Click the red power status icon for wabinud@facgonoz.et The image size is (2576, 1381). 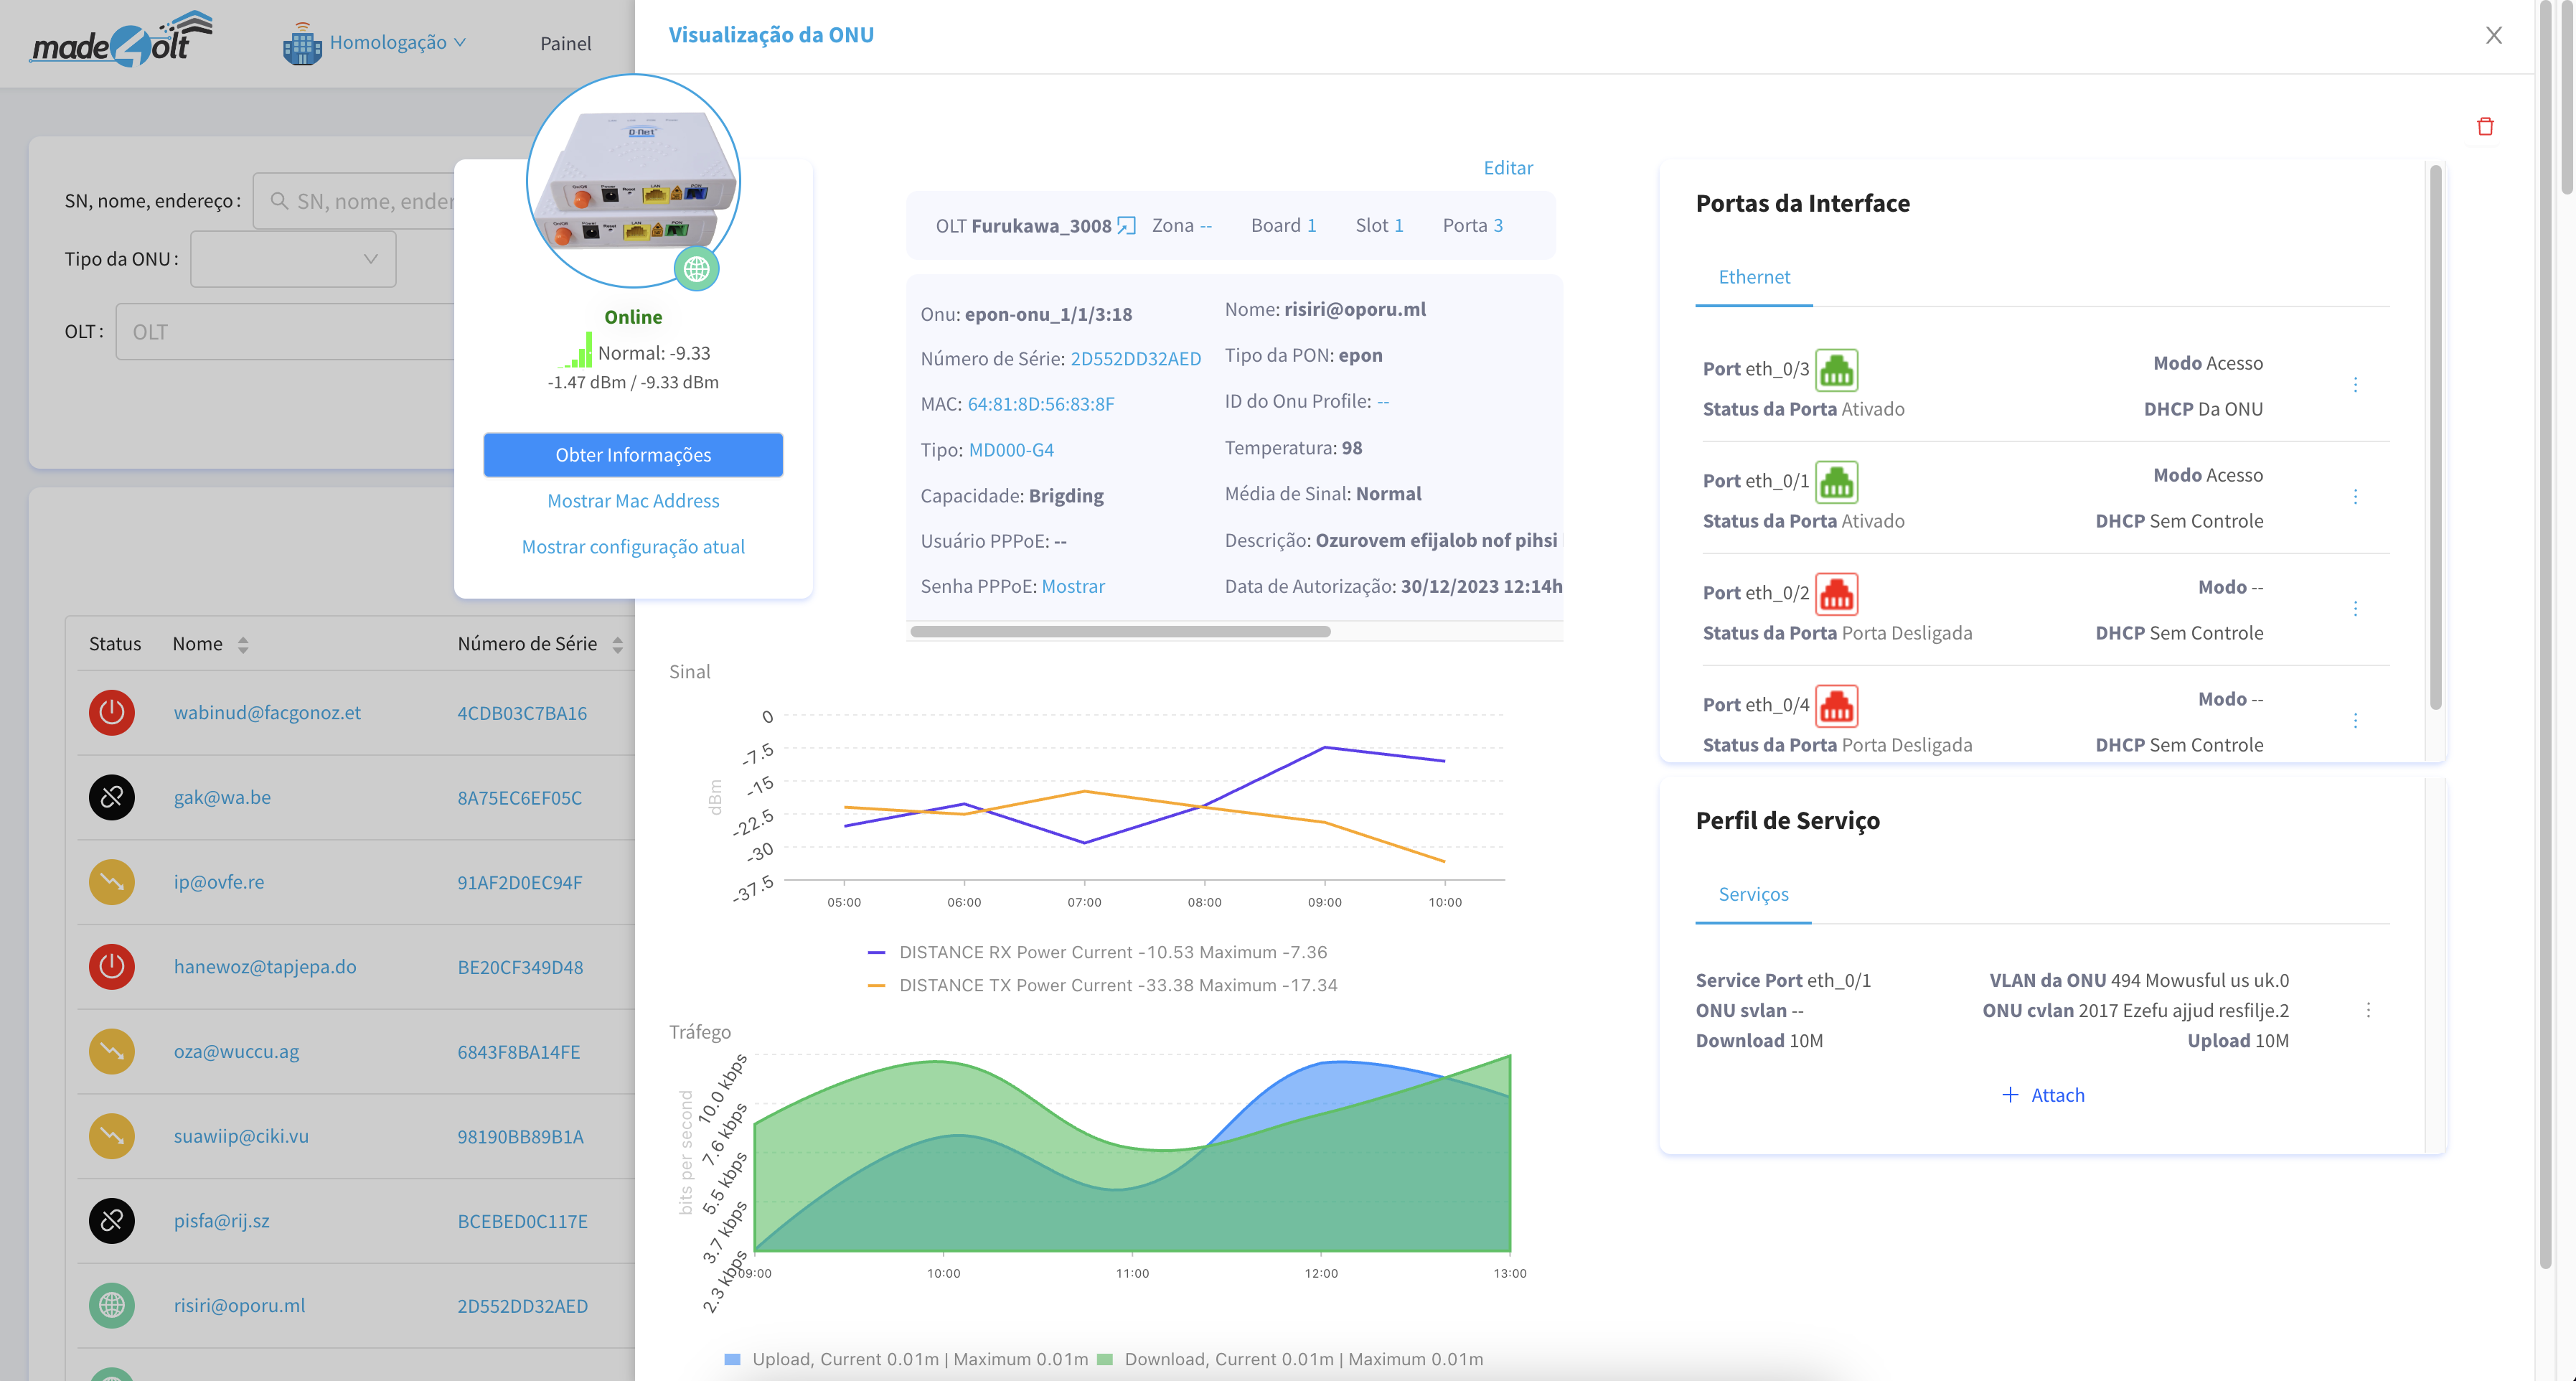112,712
